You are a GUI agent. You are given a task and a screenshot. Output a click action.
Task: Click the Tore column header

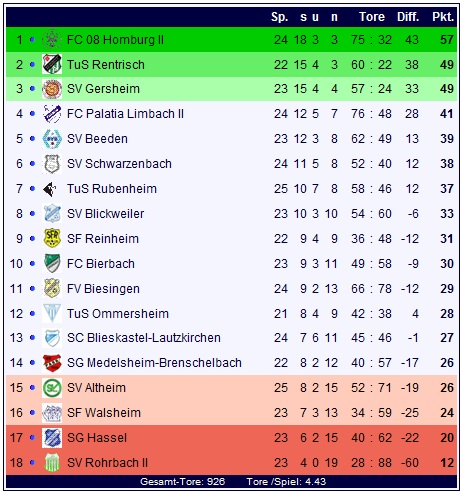coord(372,17)
